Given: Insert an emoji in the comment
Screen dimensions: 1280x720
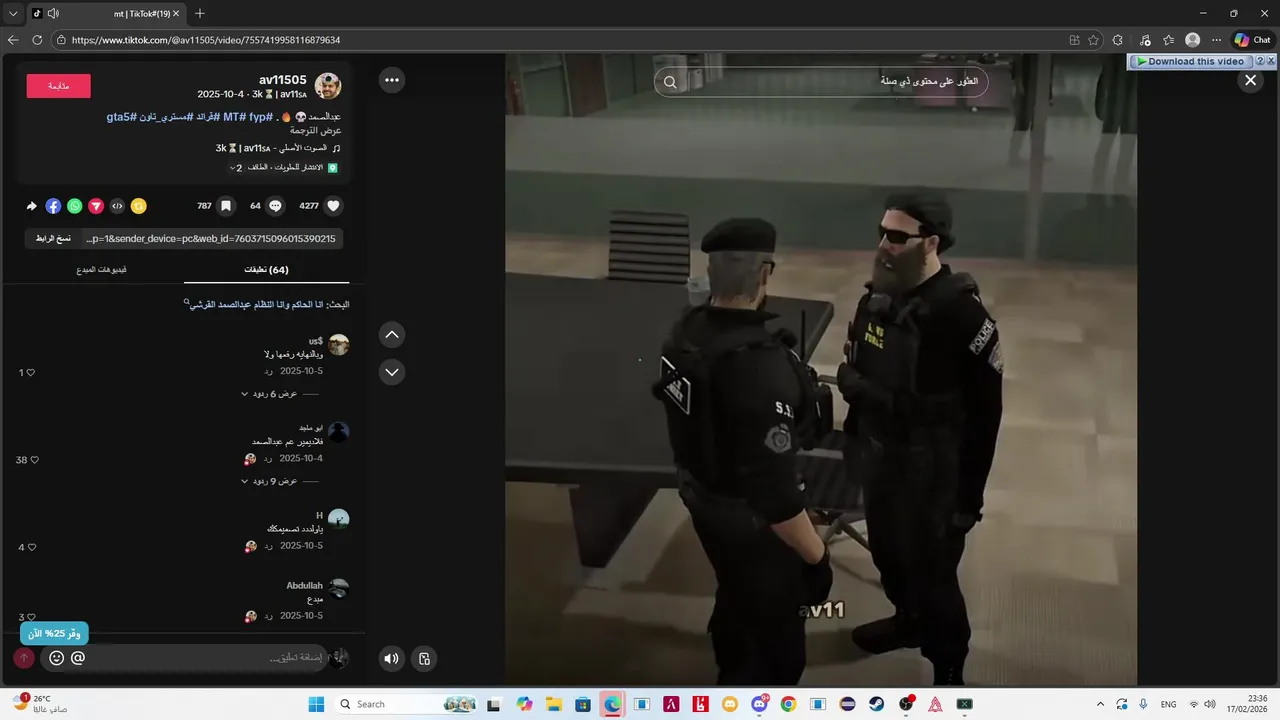Looking at the screenshot, I should [x=56, y=658].
